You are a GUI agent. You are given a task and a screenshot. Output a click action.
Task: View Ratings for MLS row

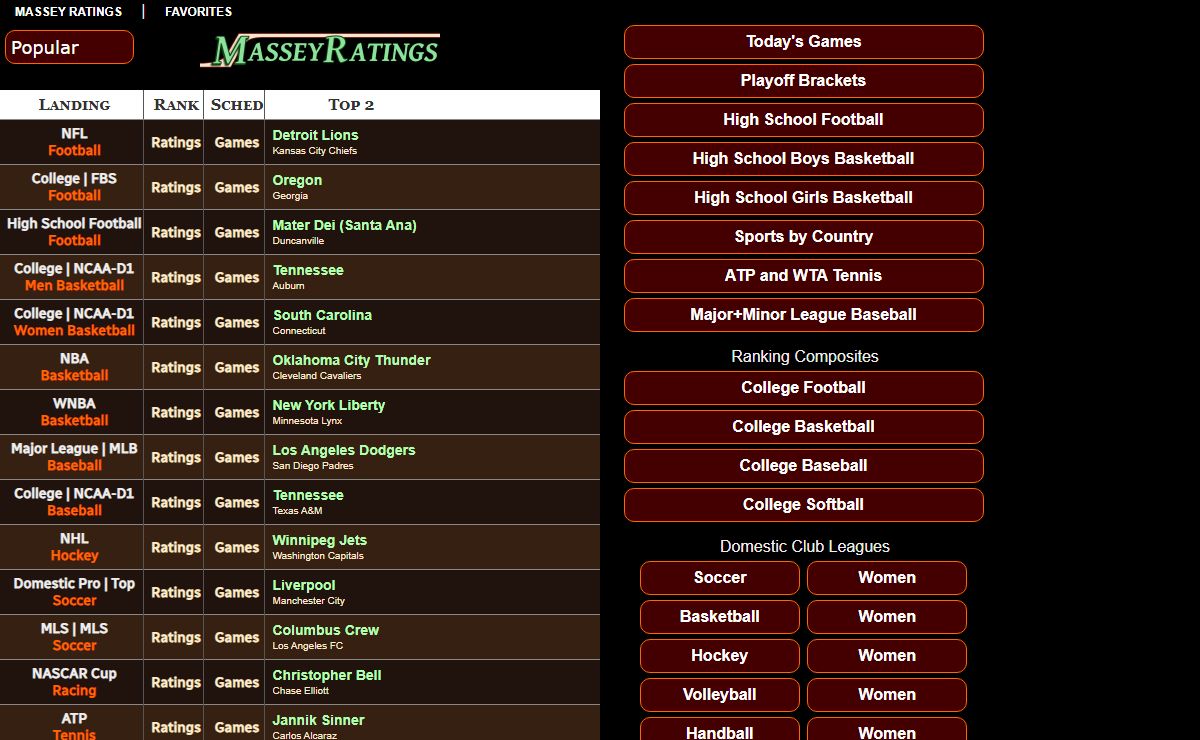coord(176,637)
